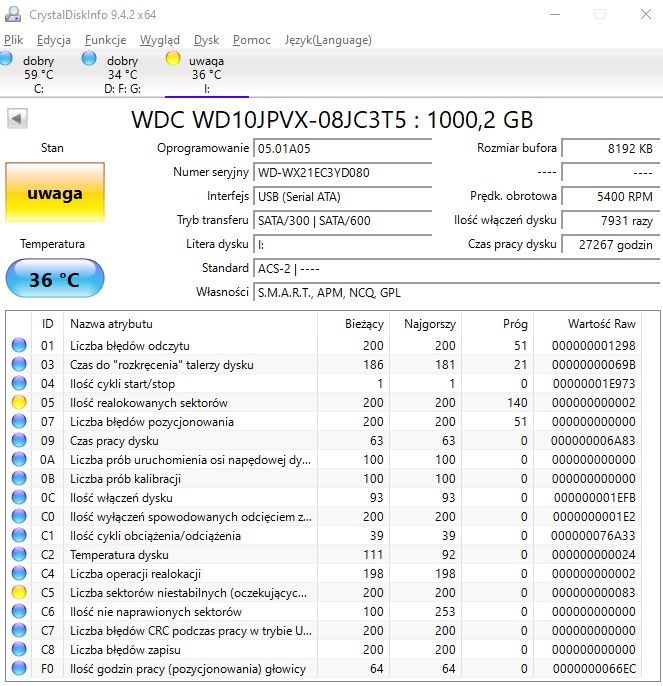Open the Funkcje menu
The image size is (663, 686).
(105, 40)
